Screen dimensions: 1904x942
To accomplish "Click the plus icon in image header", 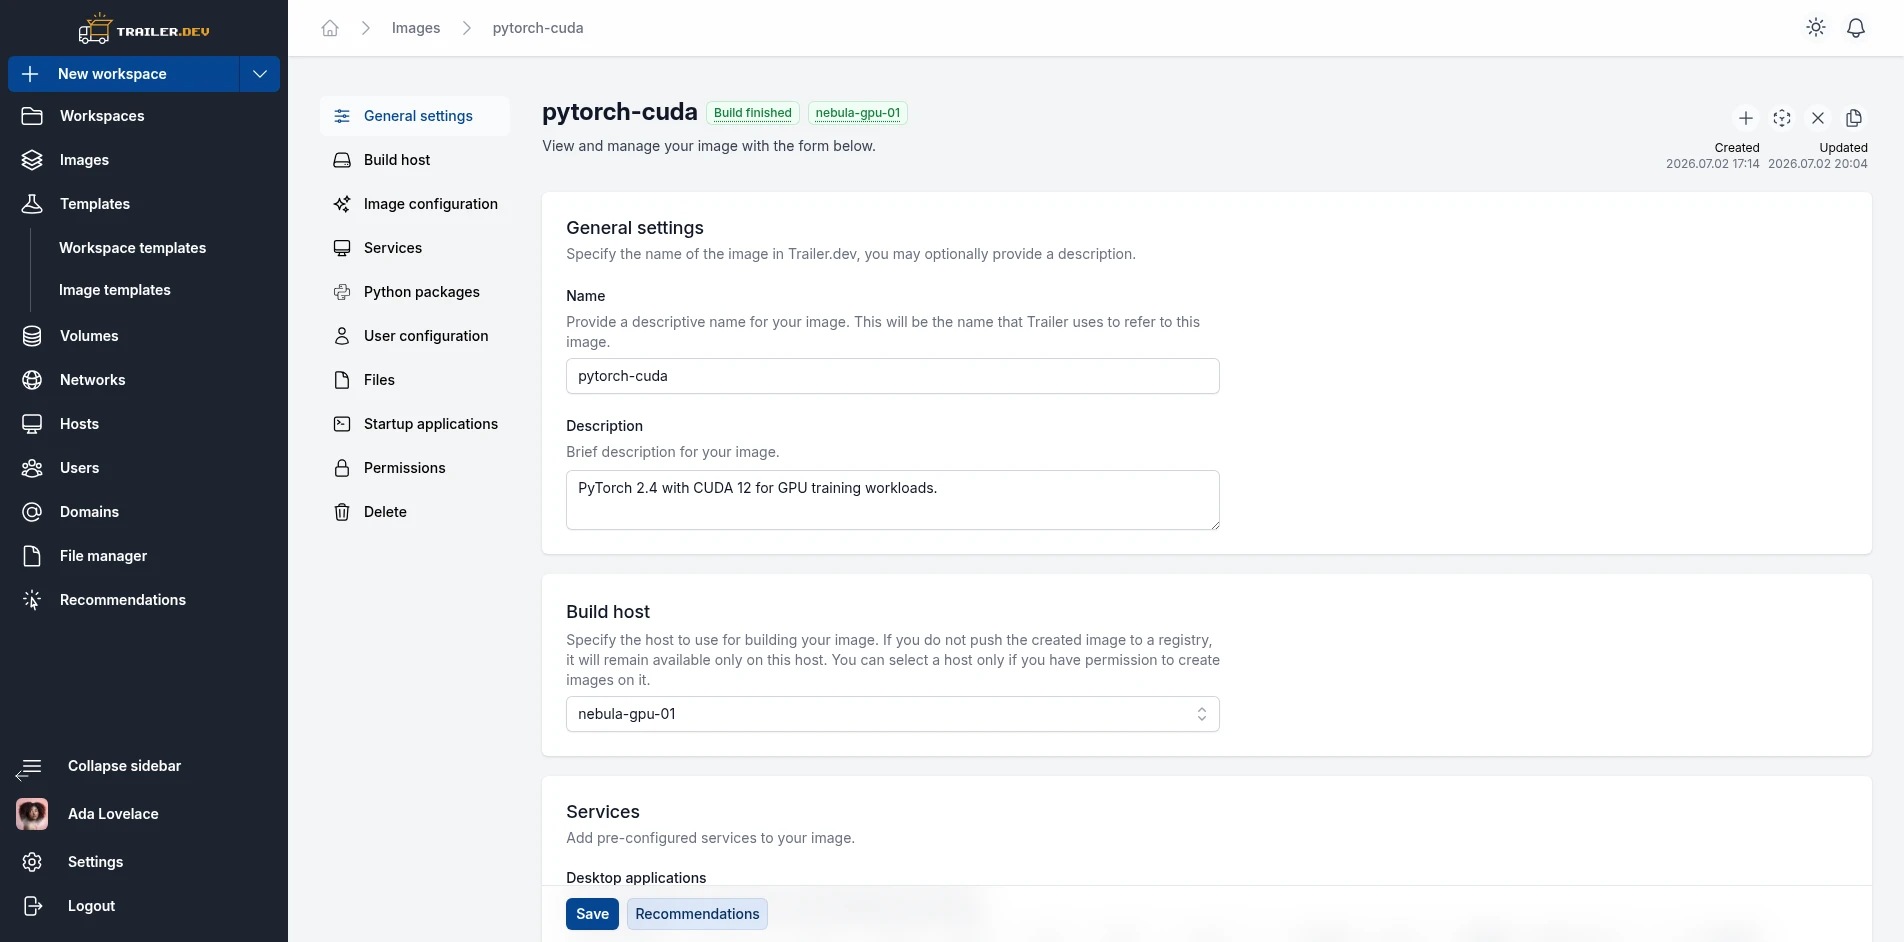I will (1746, 118).
